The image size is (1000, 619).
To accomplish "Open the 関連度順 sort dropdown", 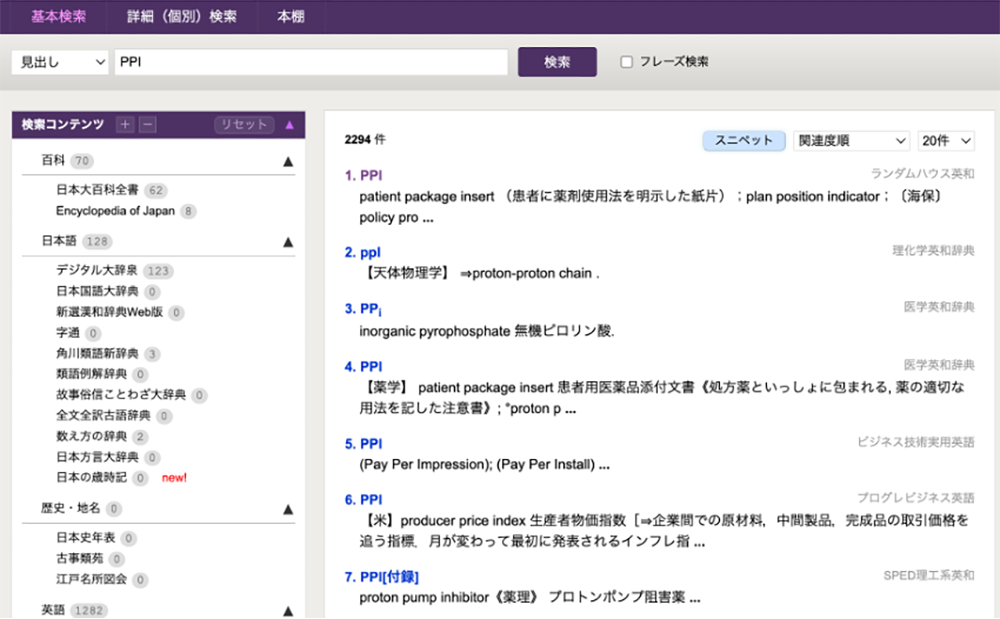I will [x=851, y=141].
